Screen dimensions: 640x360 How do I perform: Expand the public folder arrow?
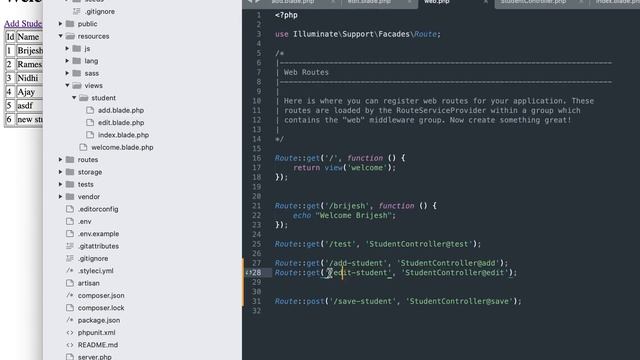click(x=60, y=24)
